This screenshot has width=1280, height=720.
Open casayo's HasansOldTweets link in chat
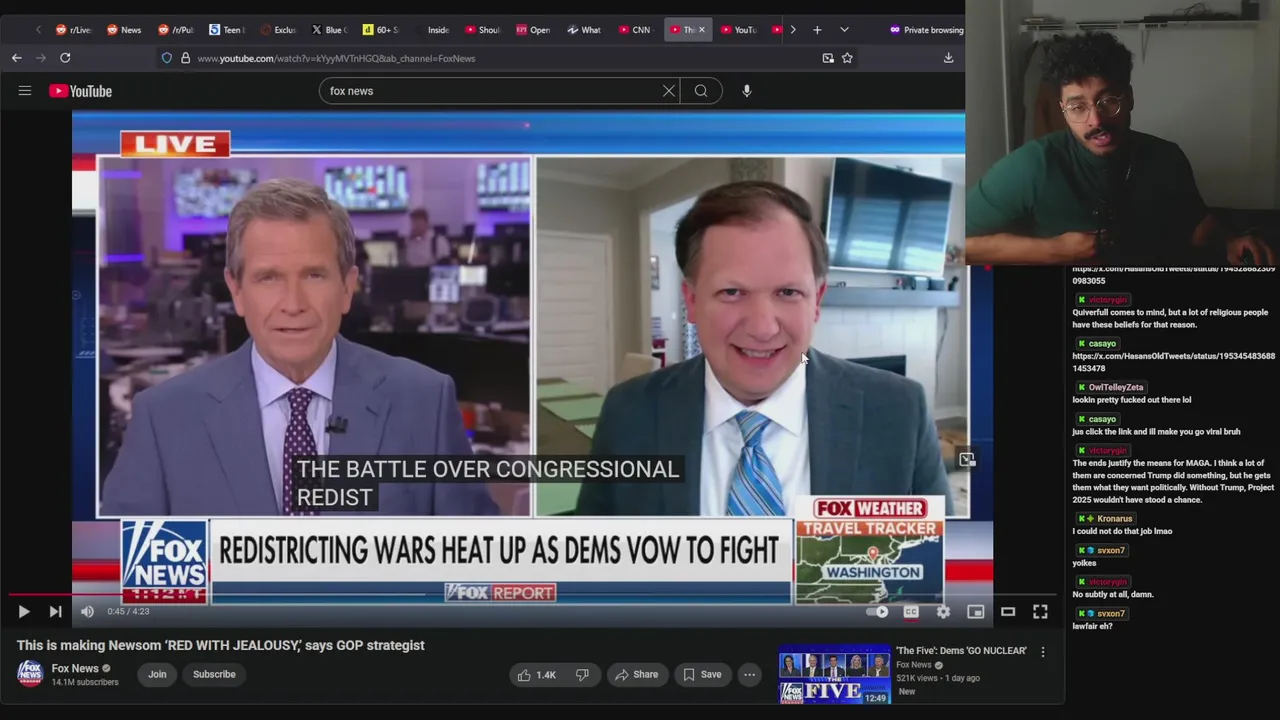1174,362
